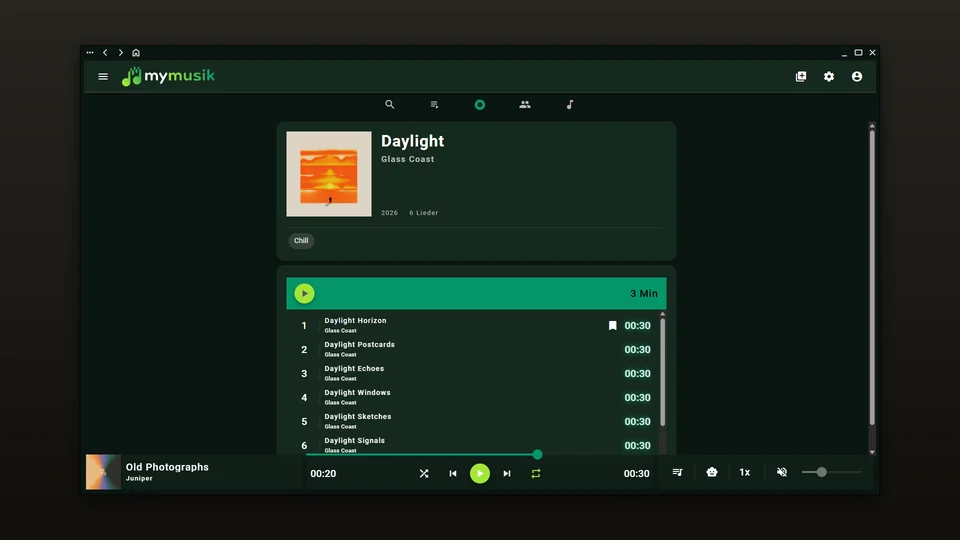Click the volume slider knob
This screenshot has width=960, height=540.
[822, 472]
